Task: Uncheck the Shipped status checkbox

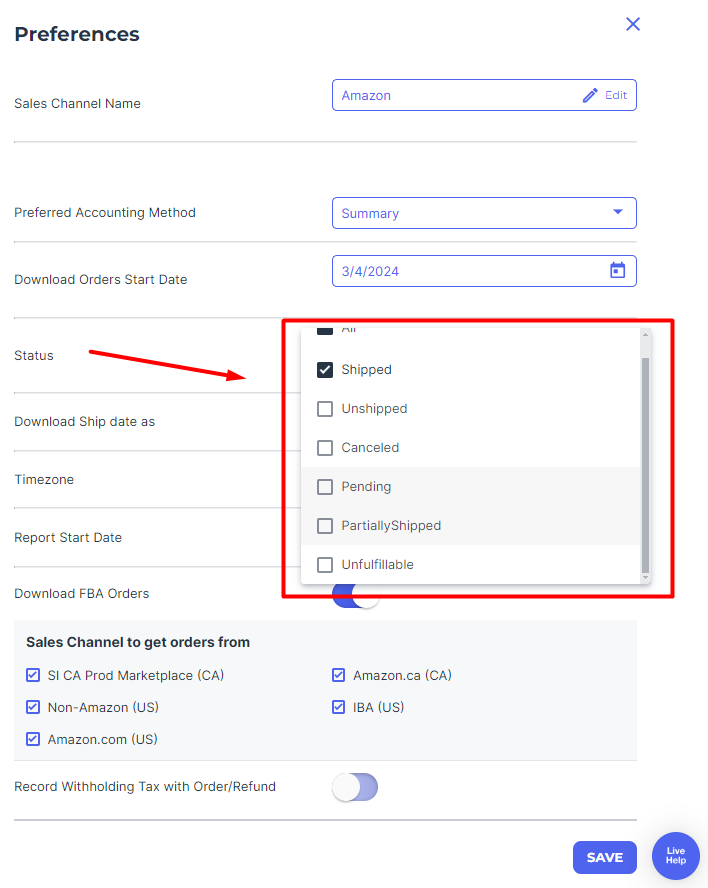Action: [x=325, y=370]
